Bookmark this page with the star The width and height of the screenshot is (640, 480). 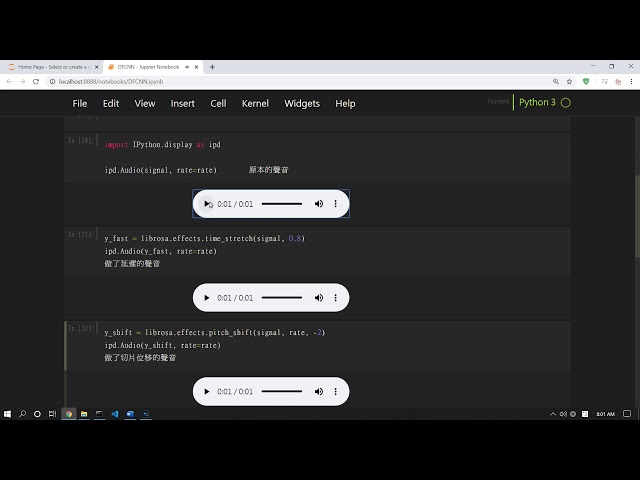[x=569, y=82]
